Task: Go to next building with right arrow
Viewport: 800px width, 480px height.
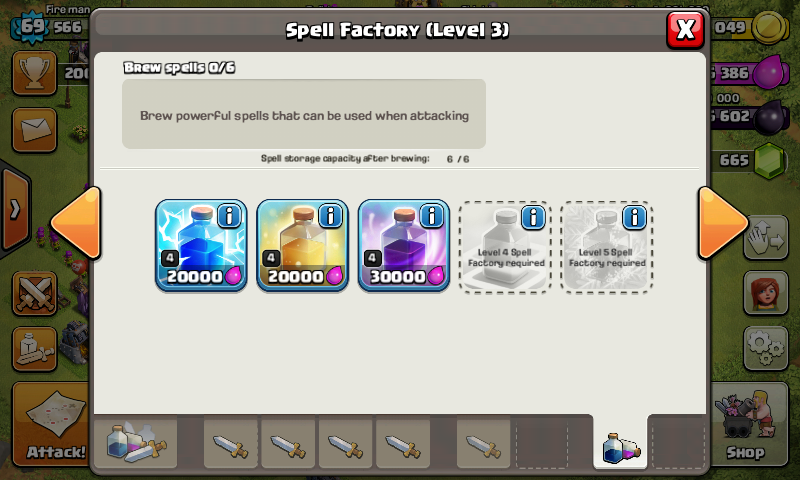Action: tap(722, 222)
